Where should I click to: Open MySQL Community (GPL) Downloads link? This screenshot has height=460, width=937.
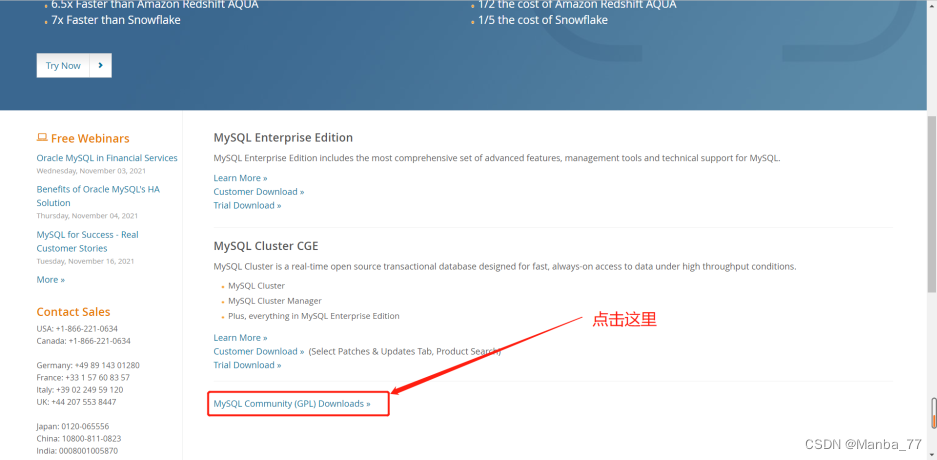tap(292, 404)
